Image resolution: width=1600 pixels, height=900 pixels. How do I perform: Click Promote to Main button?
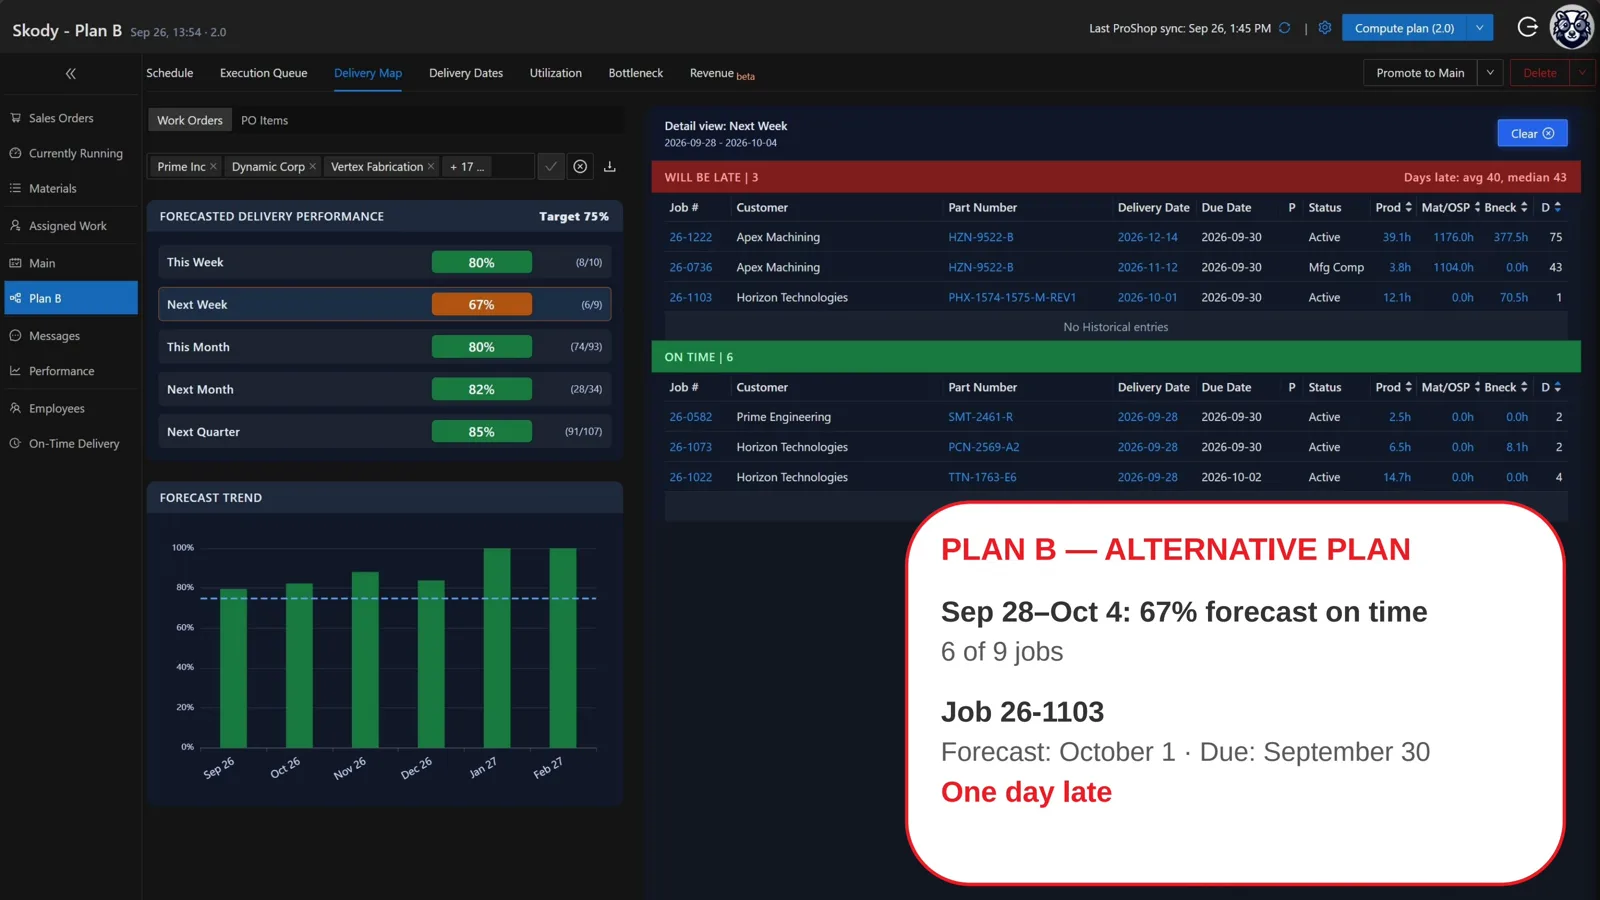pyautogui.click(x=1420, y=73)
